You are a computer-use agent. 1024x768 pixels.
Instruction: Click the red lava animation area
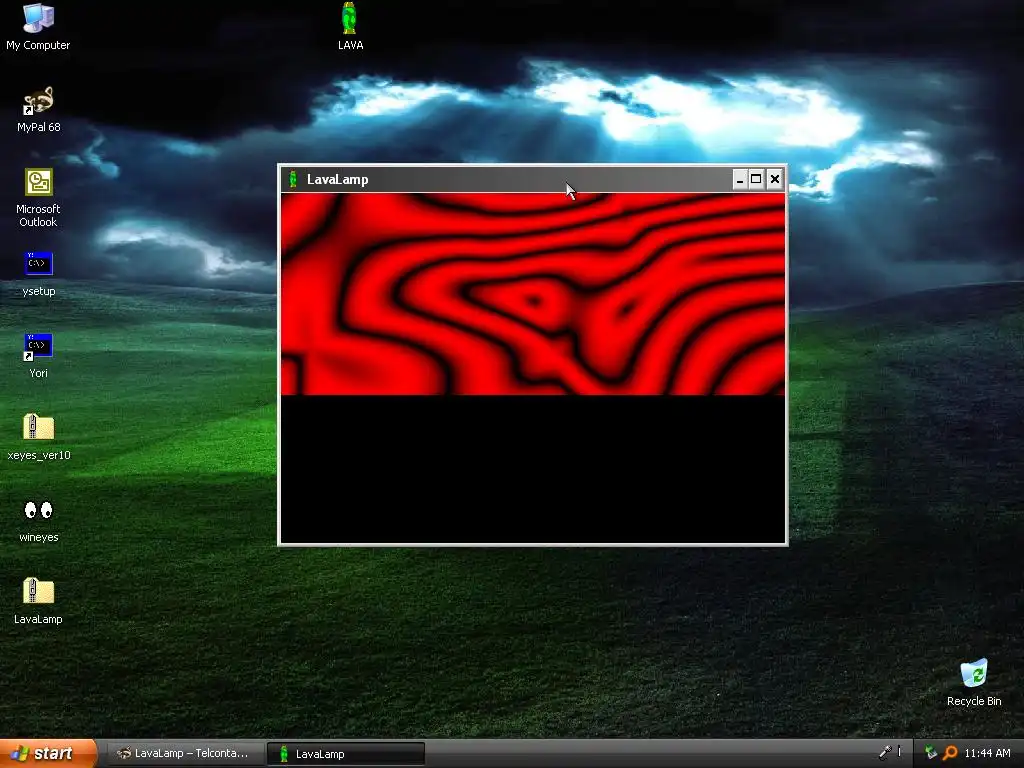point(533,294)
